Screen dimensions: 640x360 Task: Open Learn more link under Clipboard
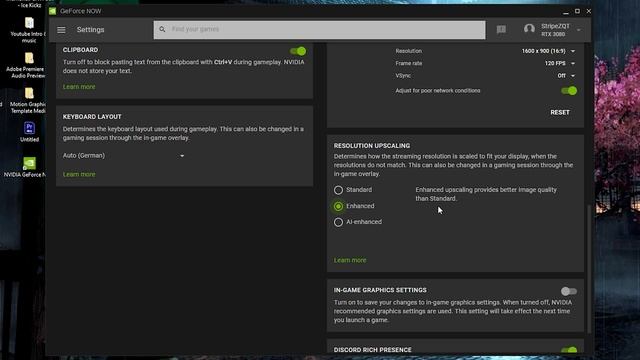79,87
